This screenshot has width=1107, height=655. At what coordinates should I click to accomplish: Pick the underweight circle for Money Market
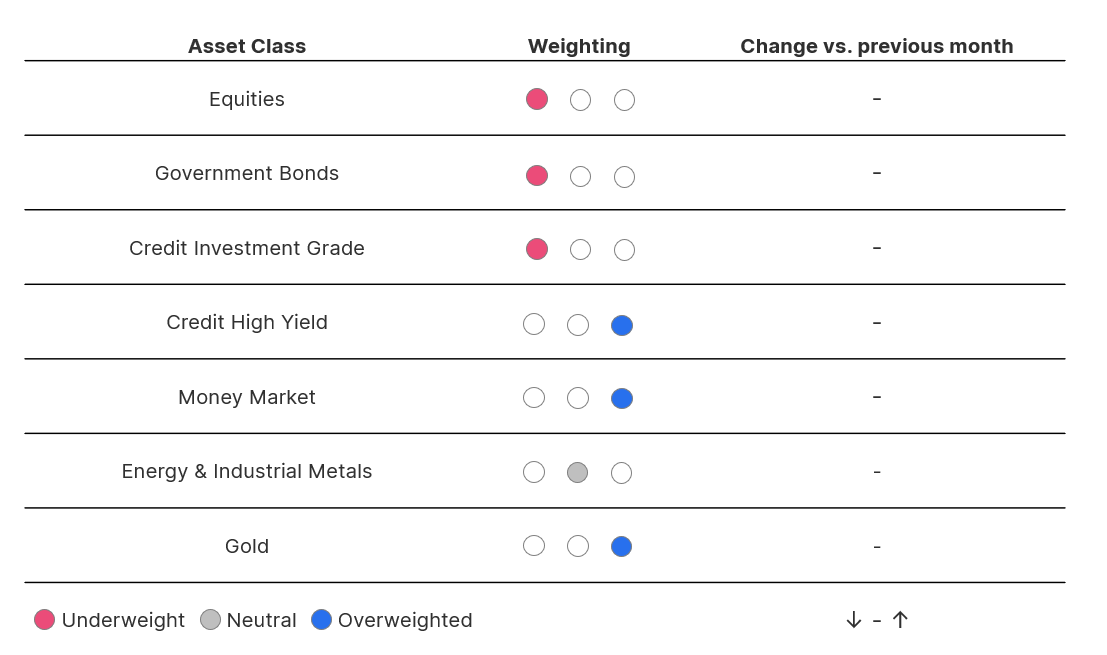tap(534, 398)
